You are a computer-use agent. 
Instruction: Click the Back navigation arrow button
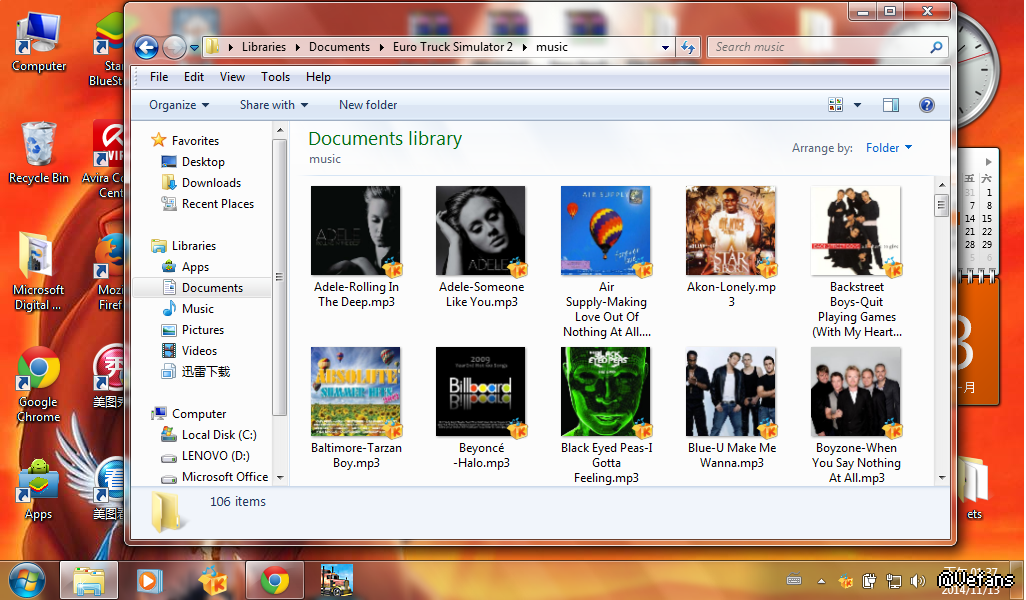tap(146, 47)
